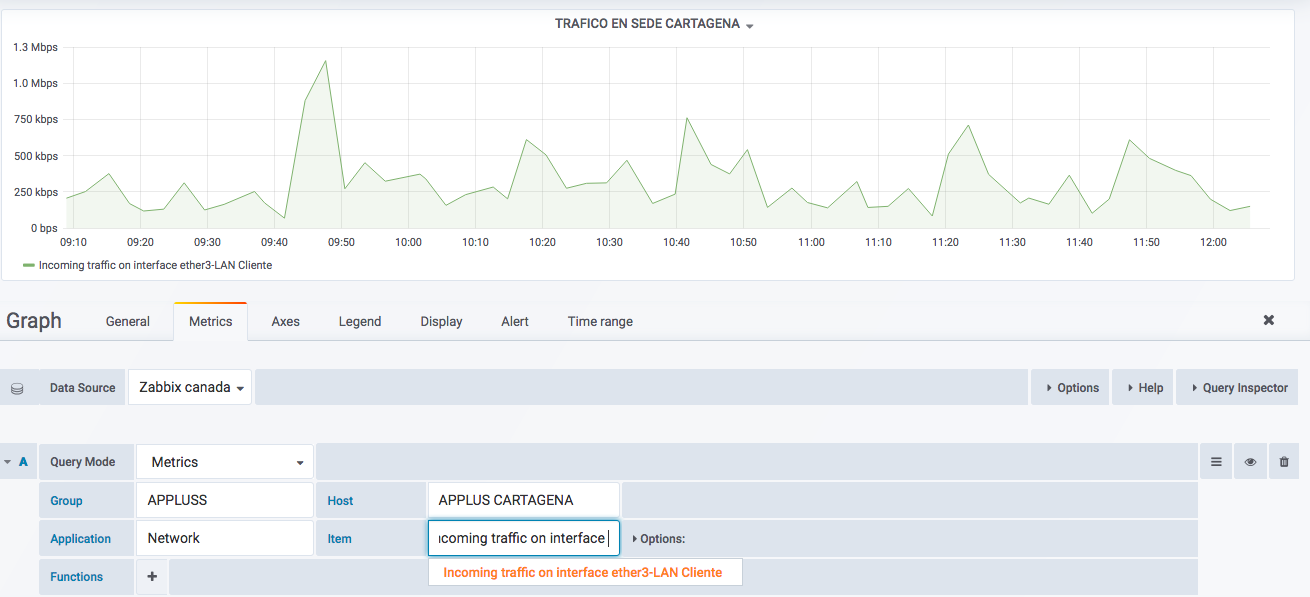Open query A actions with the hamburger icon

pos(1215,461)
